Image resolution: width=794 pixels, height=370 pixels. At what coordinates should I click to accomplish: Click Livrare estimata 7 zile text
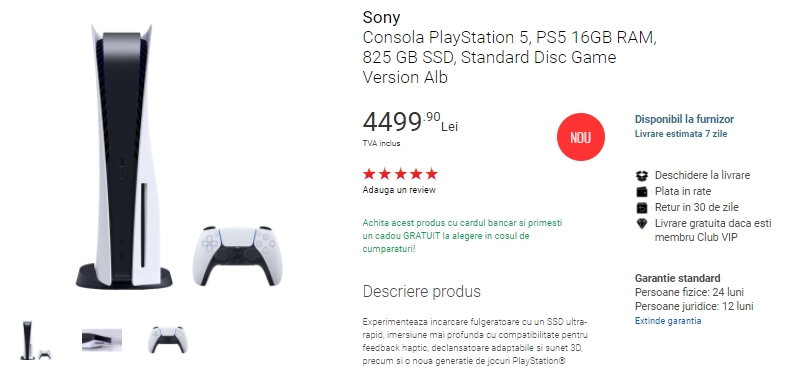coord(681,134)
